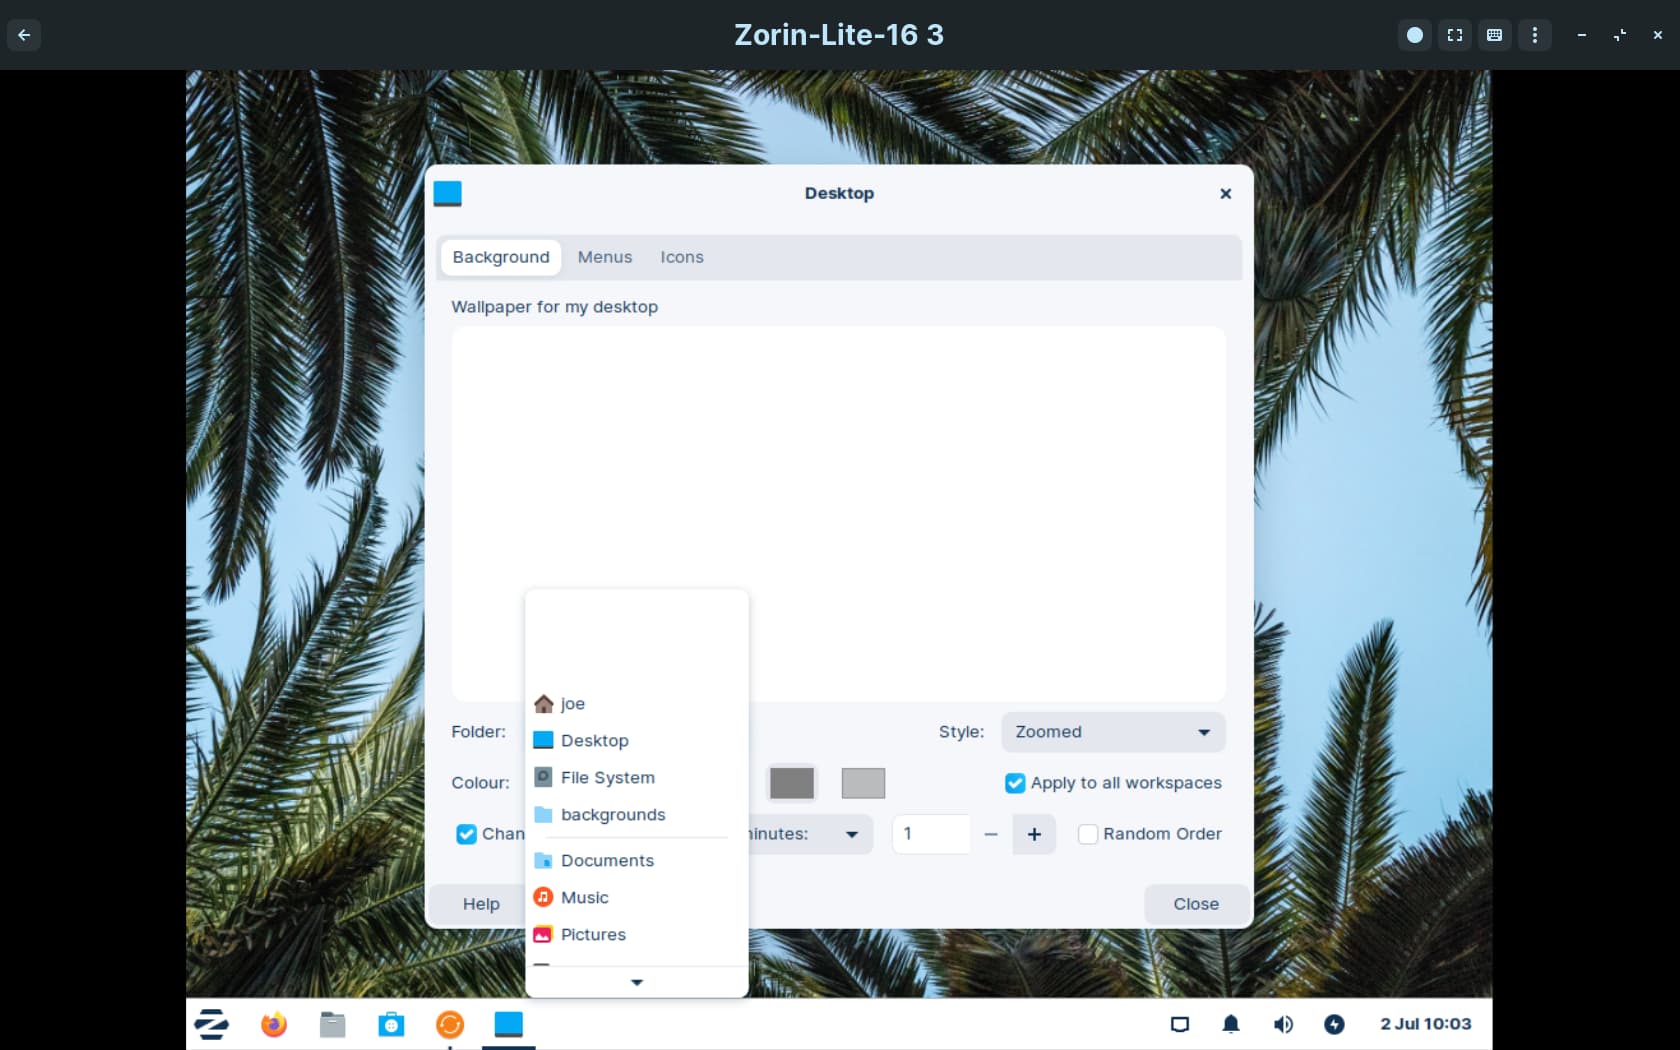Open the Zorin start menu icon
Image resolution: width=1680 pixels, height=1050 pixels.
pos(211,1024)
